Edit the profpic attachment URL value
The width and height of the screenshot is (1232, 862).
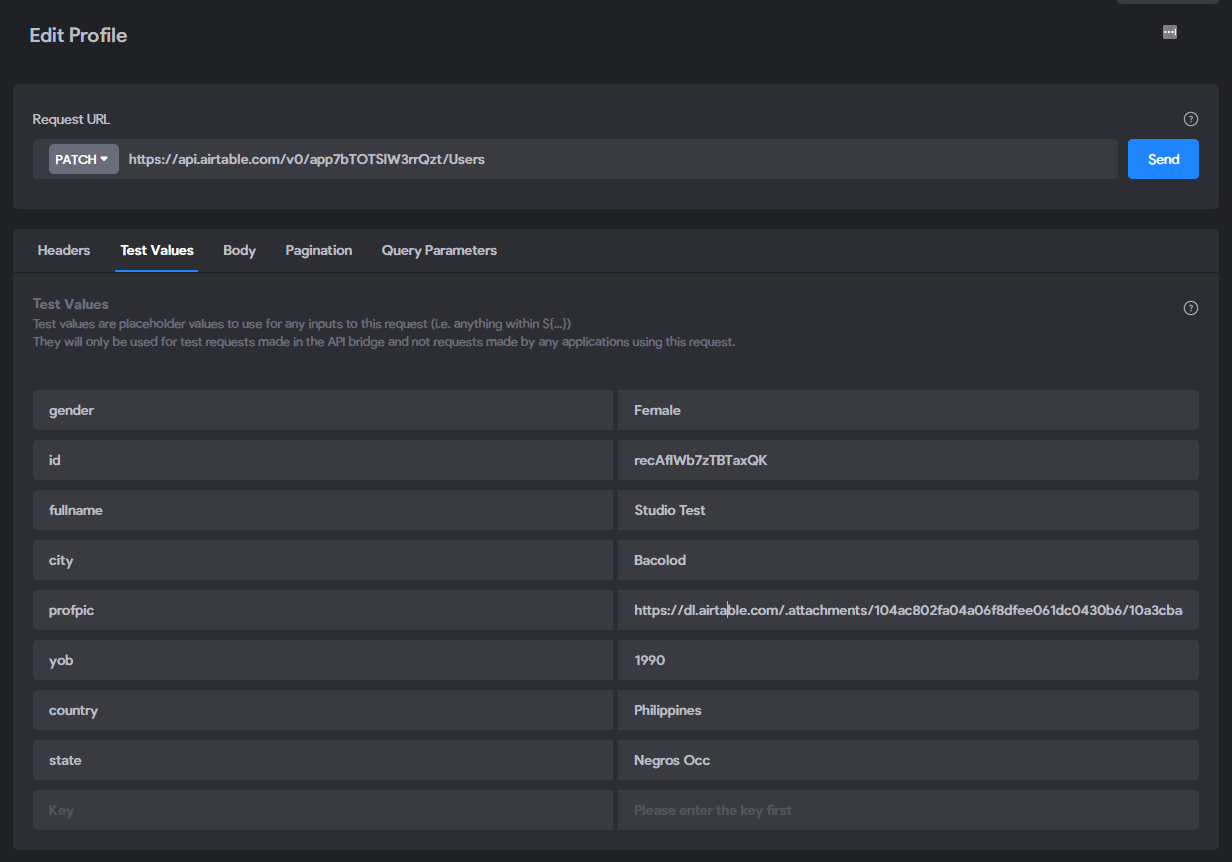click(x=908, y=610)
